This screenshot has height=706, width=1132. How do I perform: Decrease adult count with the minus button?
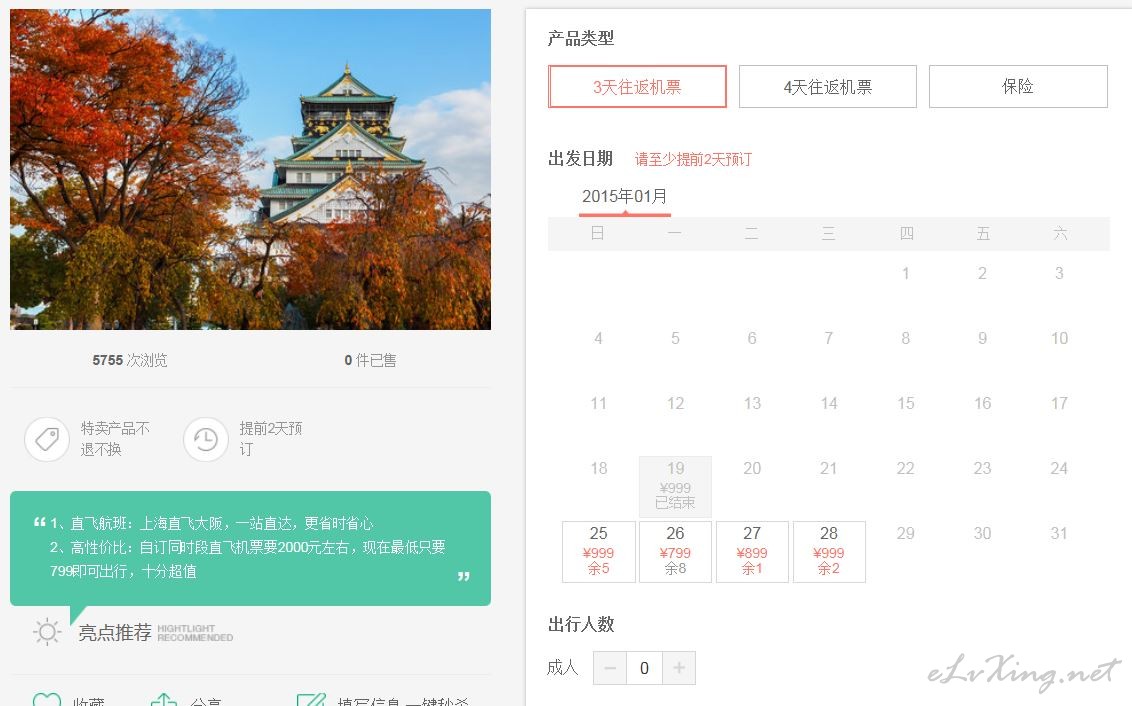[610, 668]
